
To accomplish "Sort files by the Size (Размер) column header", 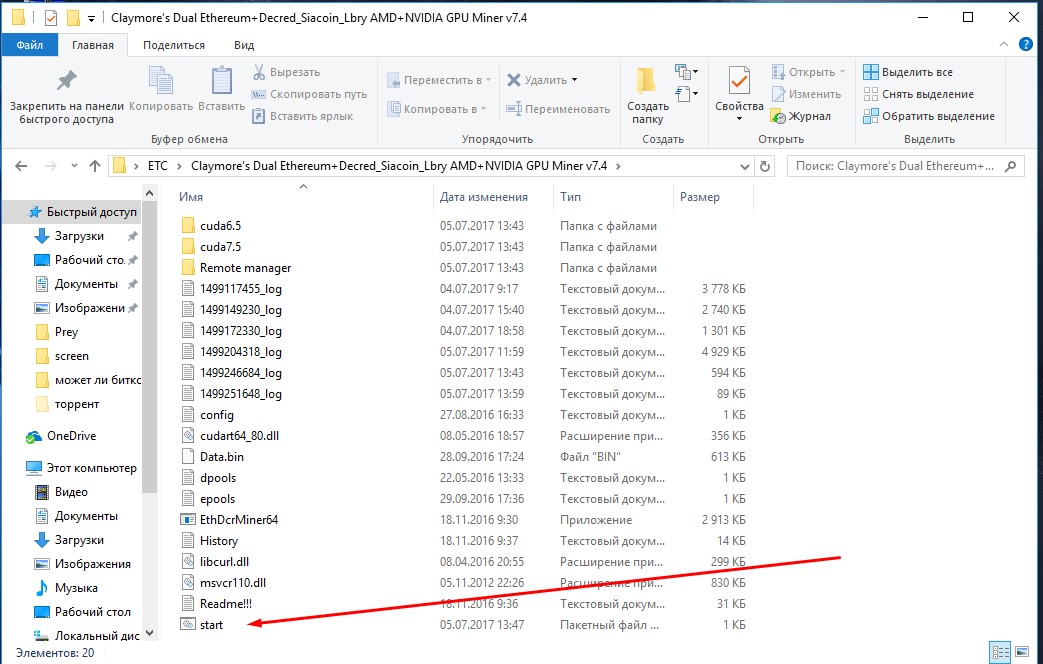I will [700, 197].
